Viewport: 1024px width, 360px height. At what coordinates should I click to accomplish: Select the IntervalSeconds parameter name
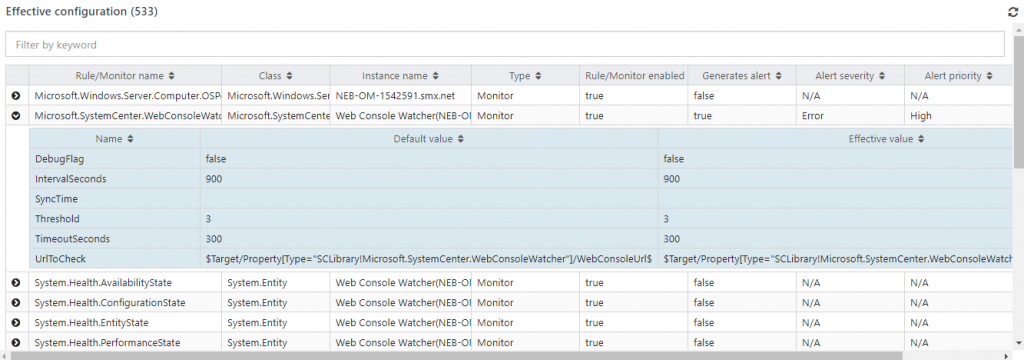click(x=71, y=179)
